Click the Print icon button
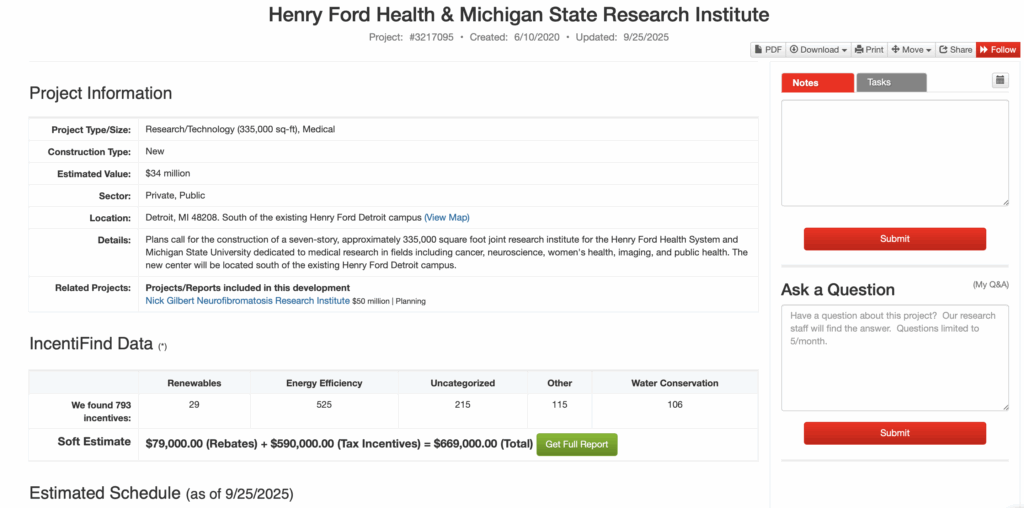This screenshot has height=508, width=1024. (869, 49)
